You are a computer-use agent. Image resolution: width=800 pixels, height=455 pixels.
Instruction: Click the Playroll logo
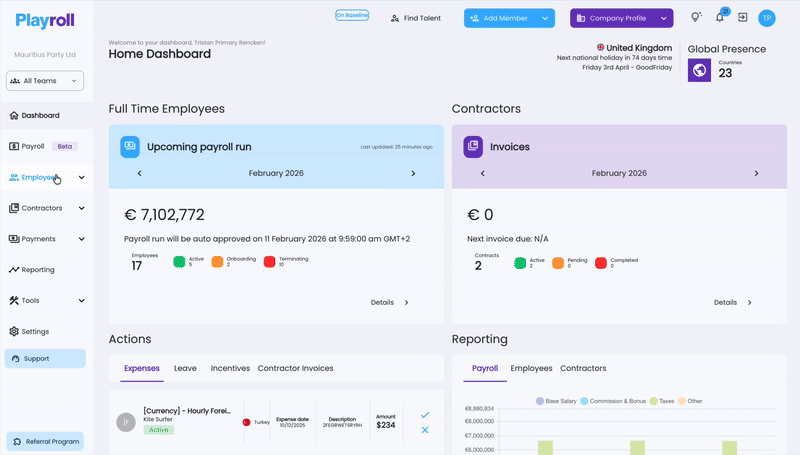coord(45,20)
